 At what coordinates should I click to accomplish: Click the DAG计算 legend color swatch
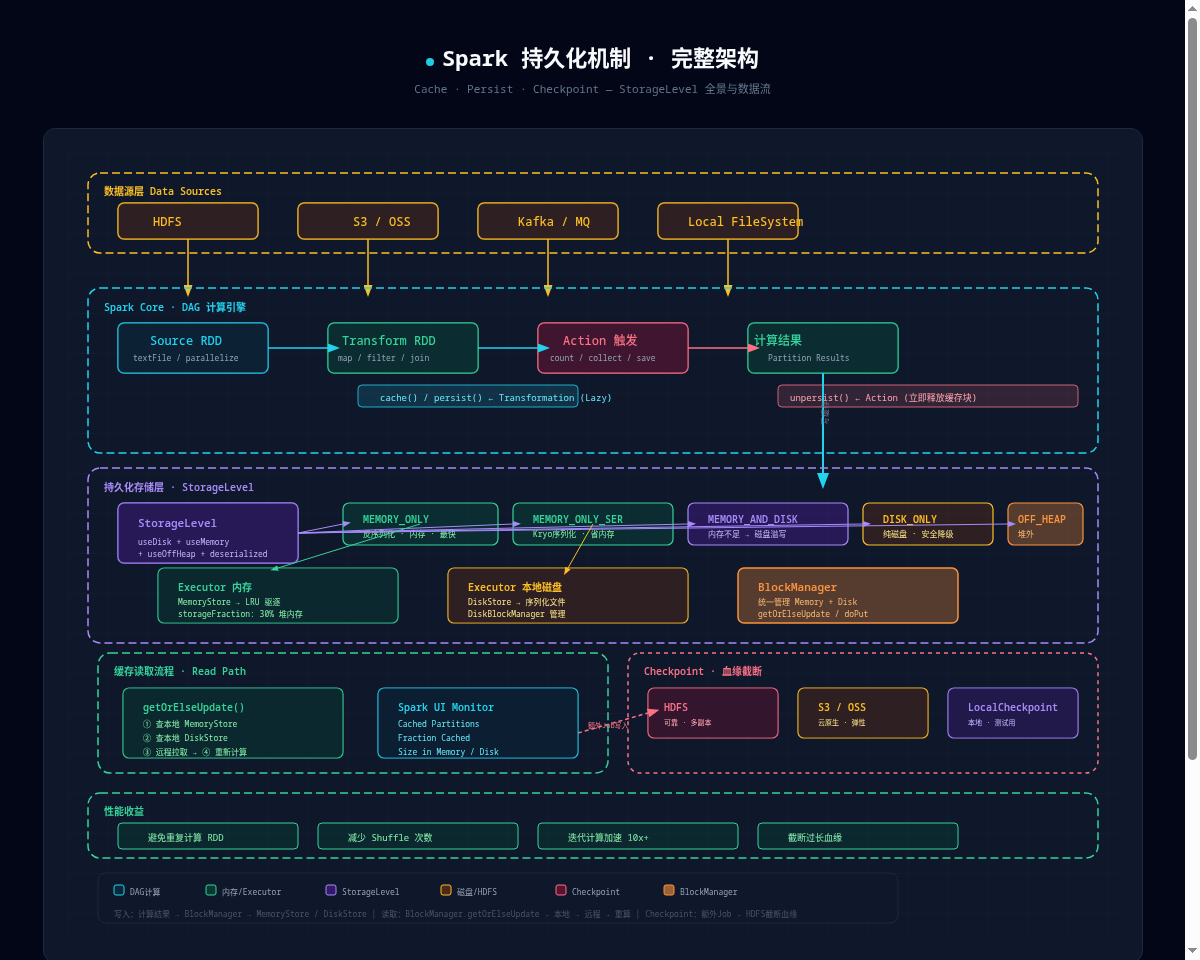coord(119,890)
